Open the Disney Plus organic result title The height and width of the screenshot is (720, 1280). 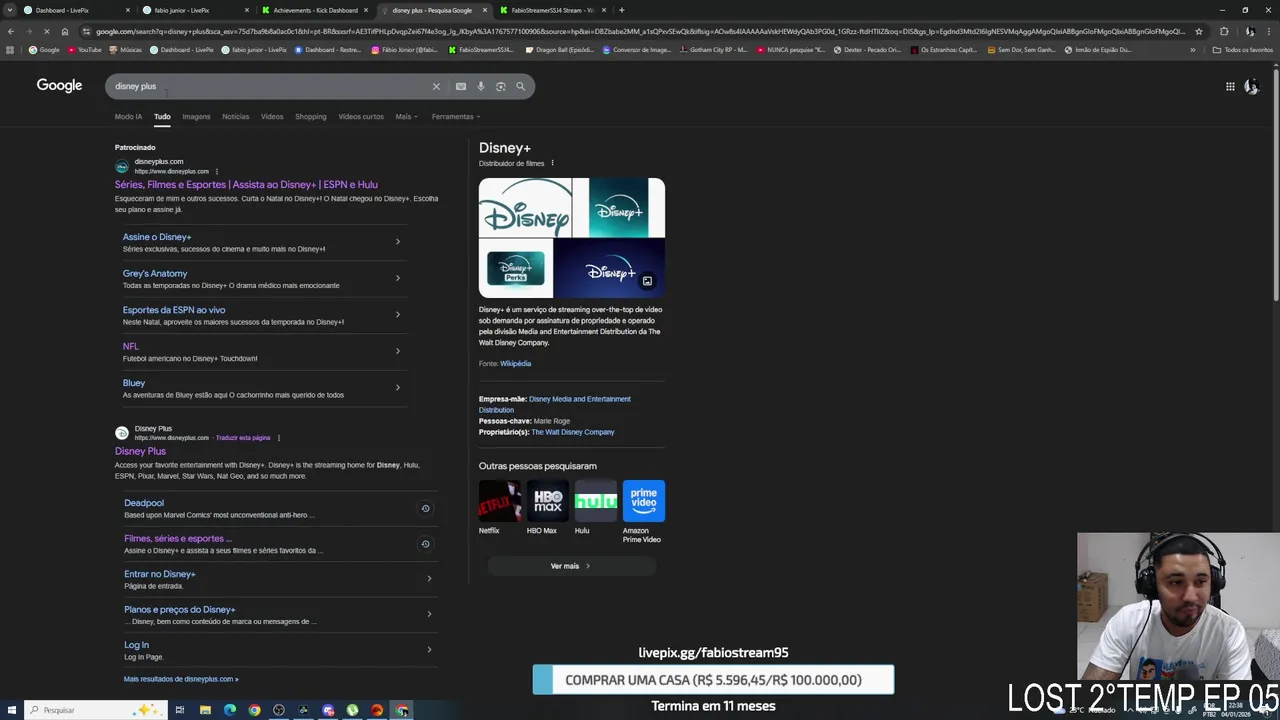(140, 451)
